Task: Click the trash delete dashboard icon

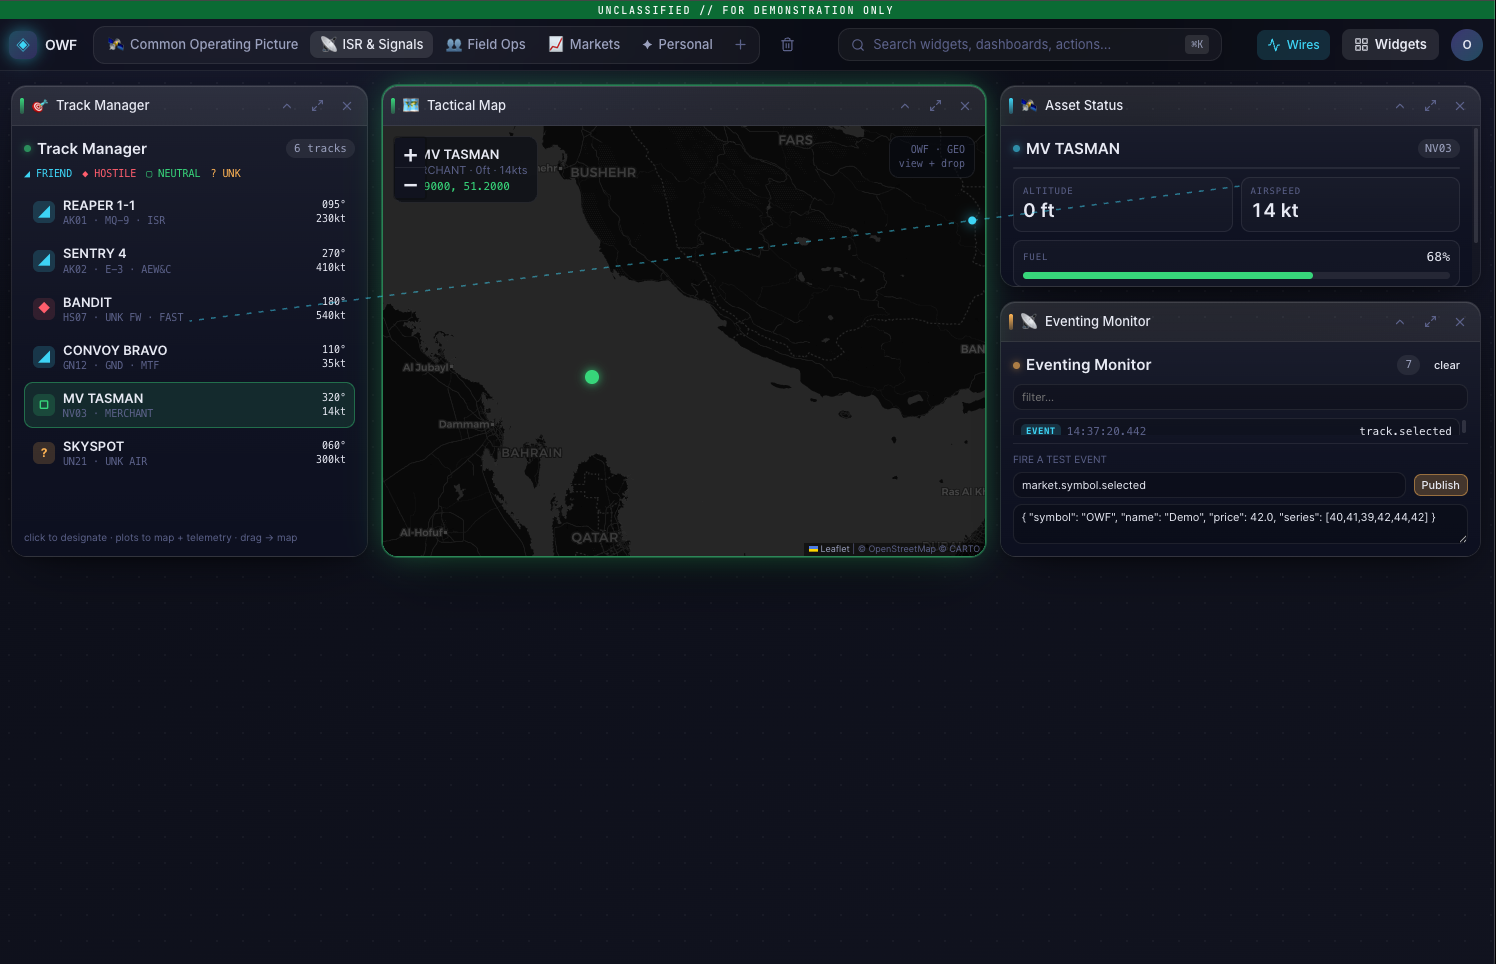Action: tap(787, 44)
